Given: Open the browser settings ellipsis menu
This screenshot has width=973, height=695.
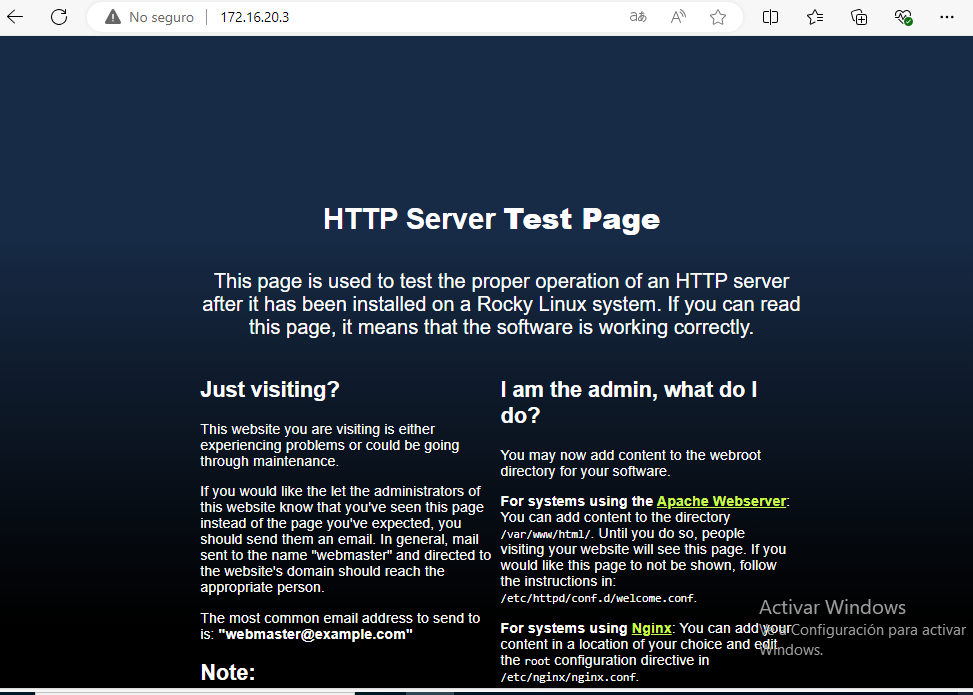Looking at the screenshot, I should point(947,17).
